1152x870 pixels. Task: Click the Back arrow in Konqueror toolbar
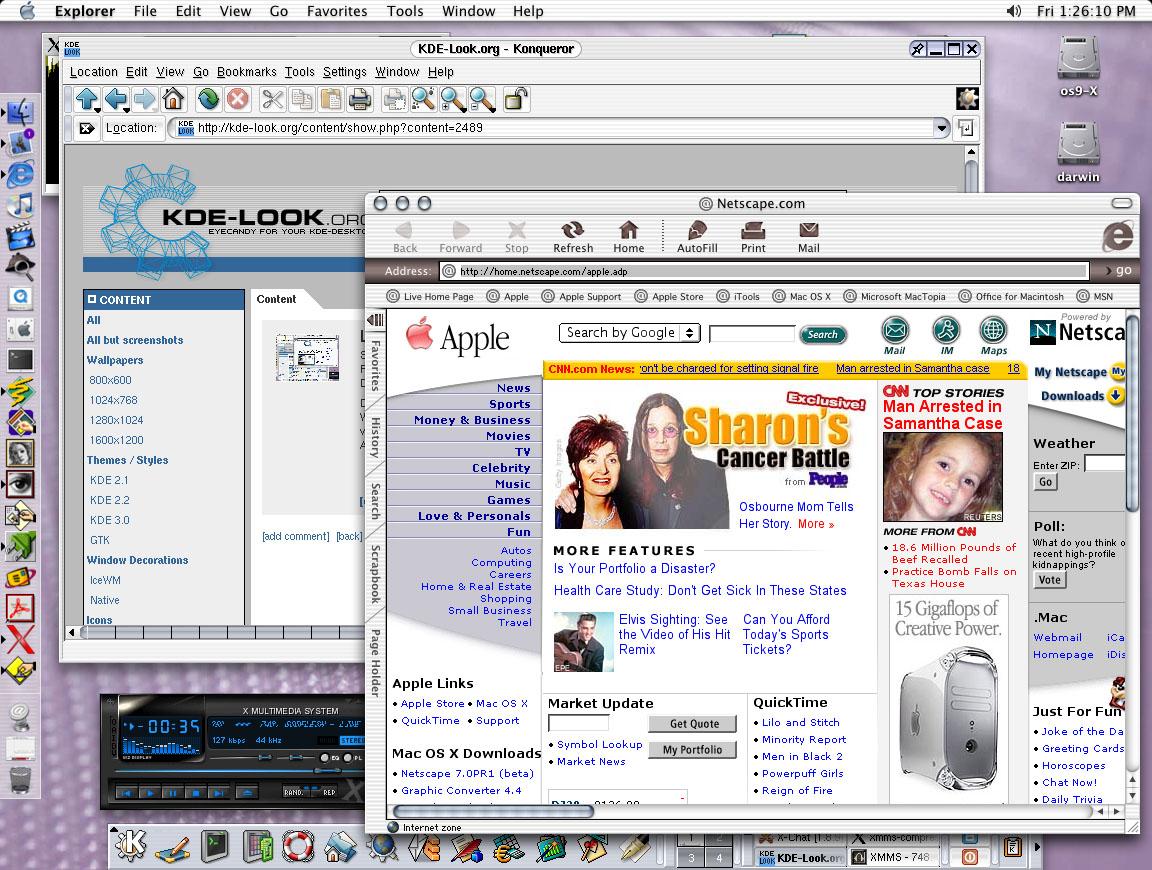[115, 98]
